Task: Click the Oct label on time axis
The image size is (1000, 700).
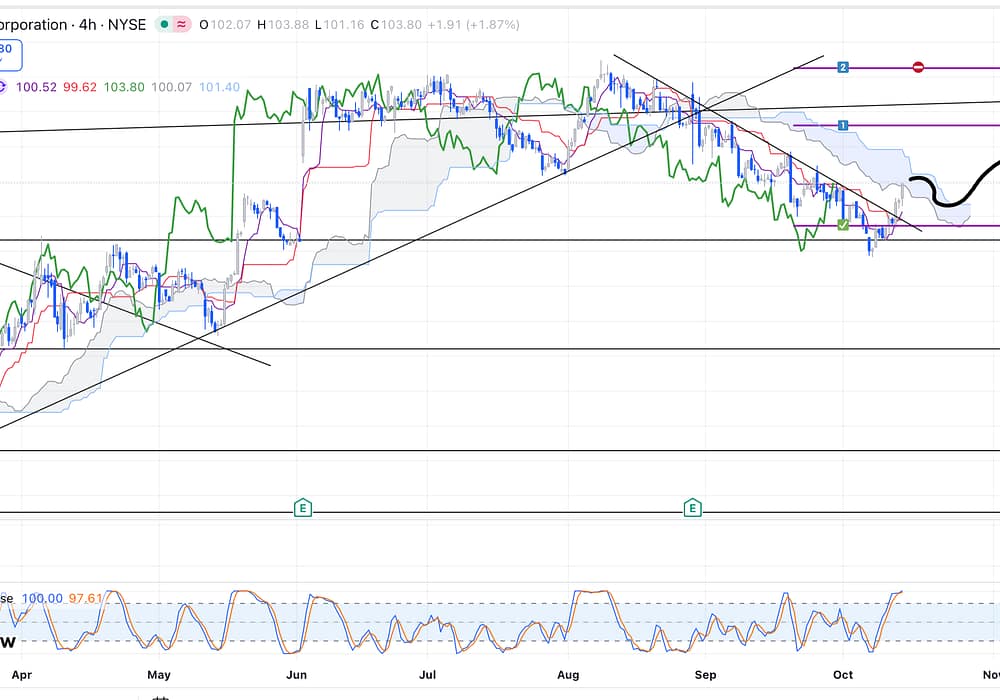Action: tap(845, 675)
